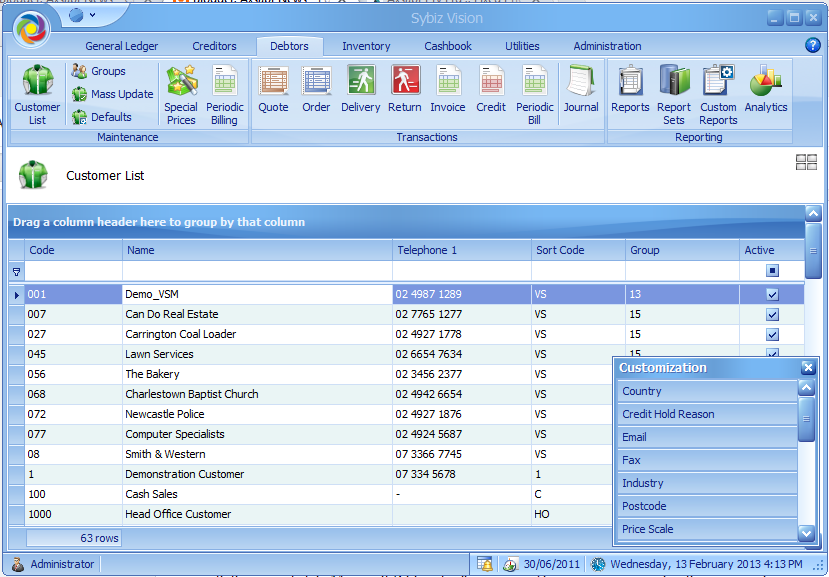Switch to the Utilities tab
Screen dimensions: 829x577
click(522, 46)
